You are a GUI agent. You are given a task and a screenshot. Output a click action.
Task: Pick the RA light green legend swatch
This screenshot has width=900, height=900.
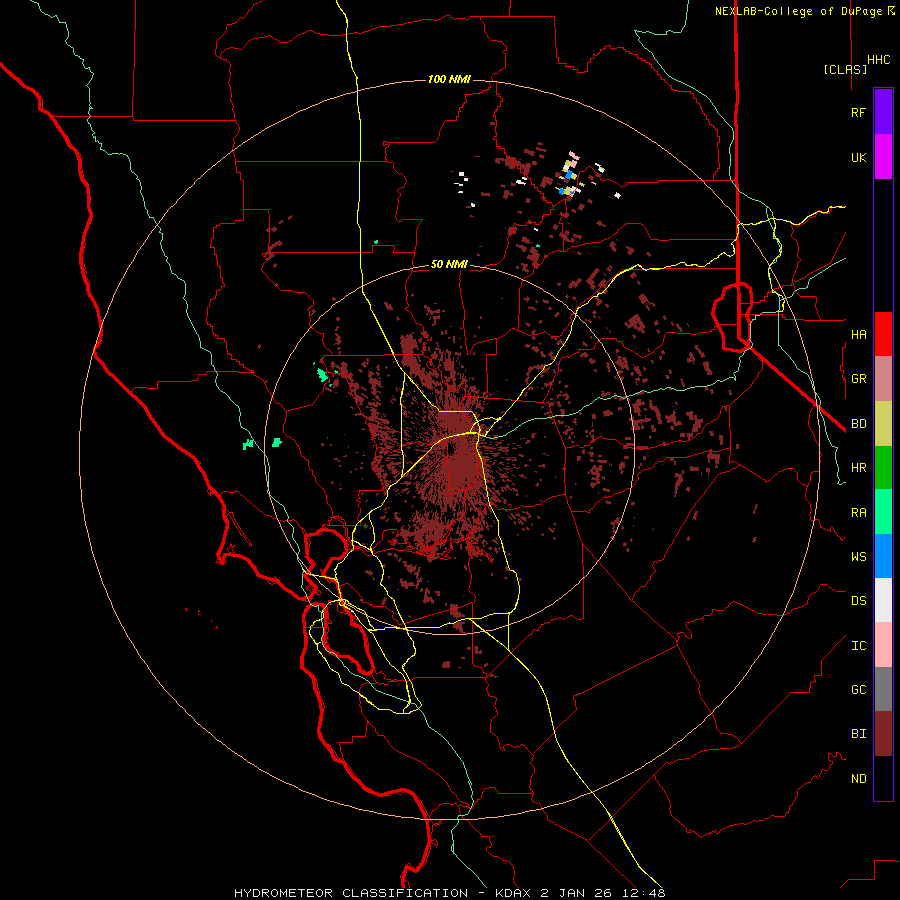click(x=883, y=512)
